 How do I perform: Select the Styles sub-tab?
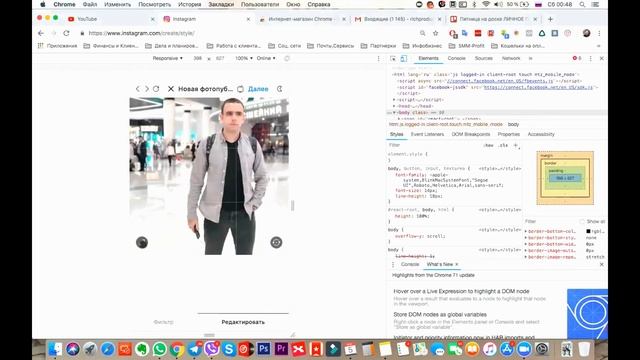pyautogui.click(x=396, y=134)
